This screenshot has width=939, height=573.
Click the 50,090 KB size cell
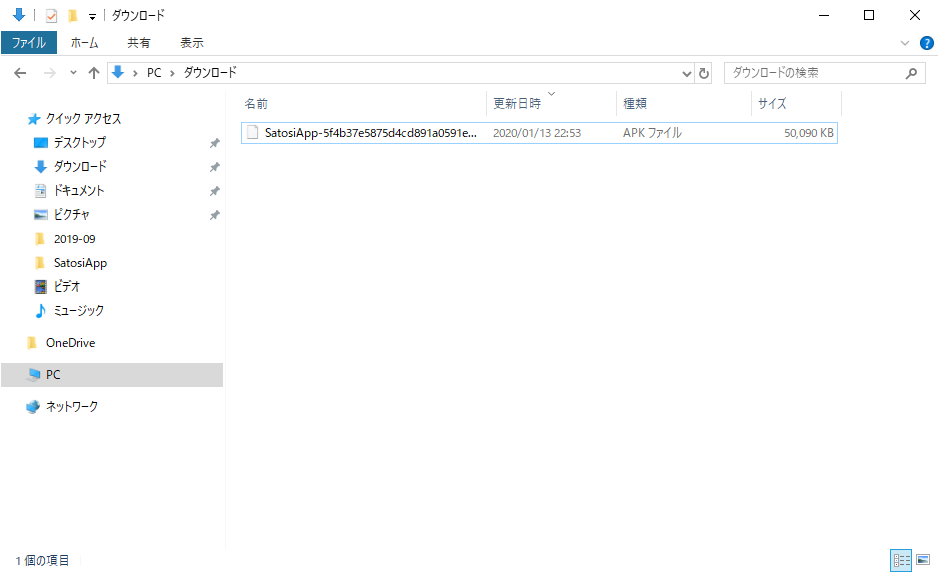808,133
